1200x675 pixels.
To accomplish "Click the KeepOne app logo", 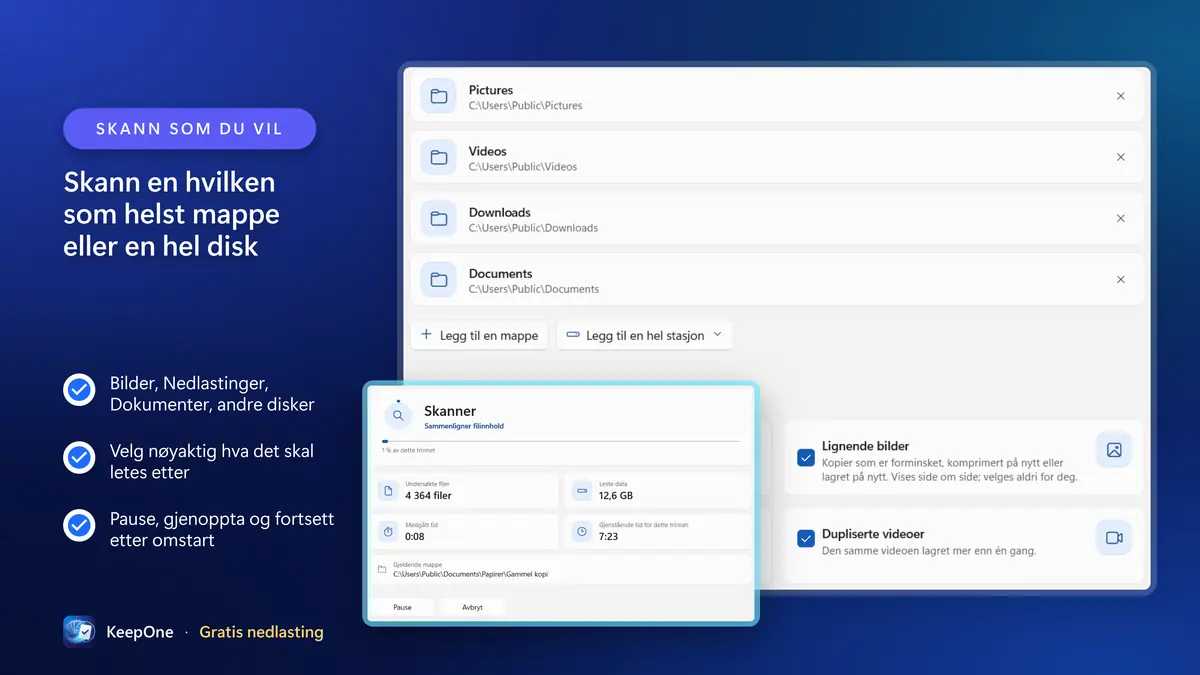I will [79, 632].
